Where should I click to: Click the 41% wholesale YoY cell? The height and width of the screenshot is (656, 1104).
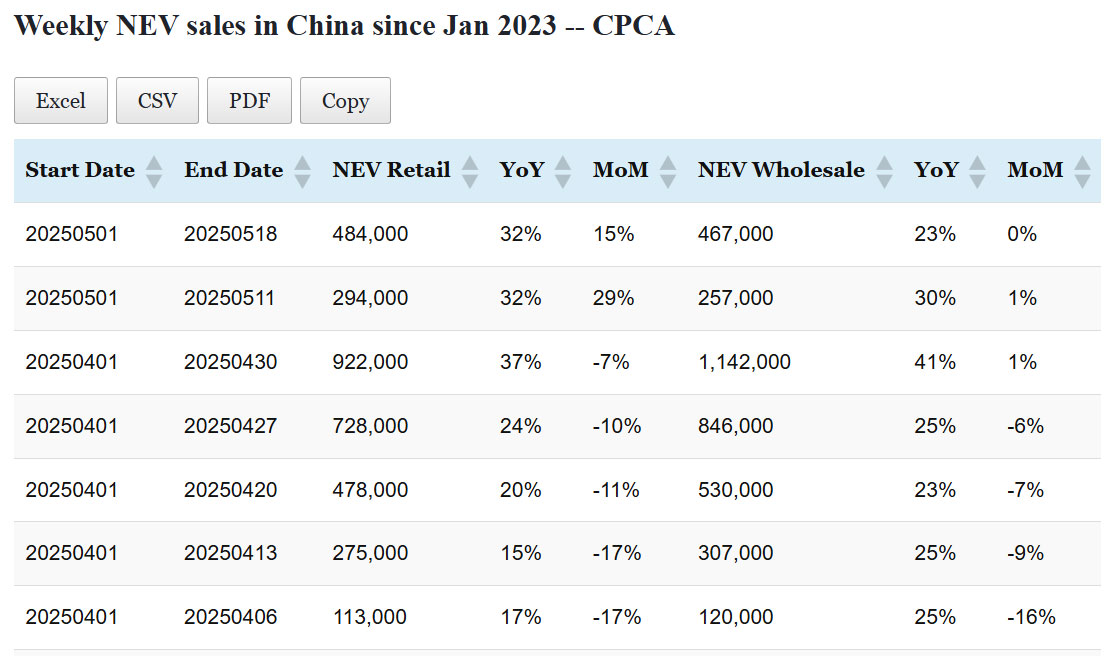tap(934, 362)
